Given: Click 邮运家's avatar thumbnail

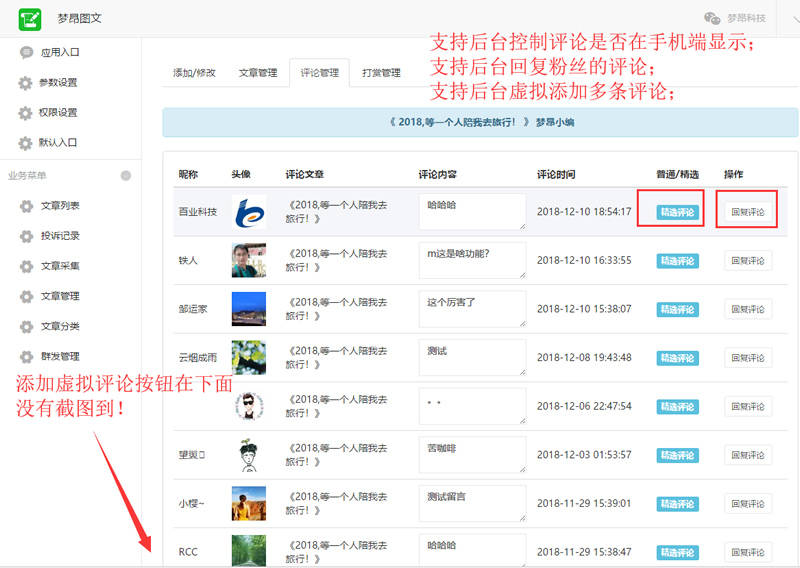Looking at the screenshot, I should (x=249, y=309).
